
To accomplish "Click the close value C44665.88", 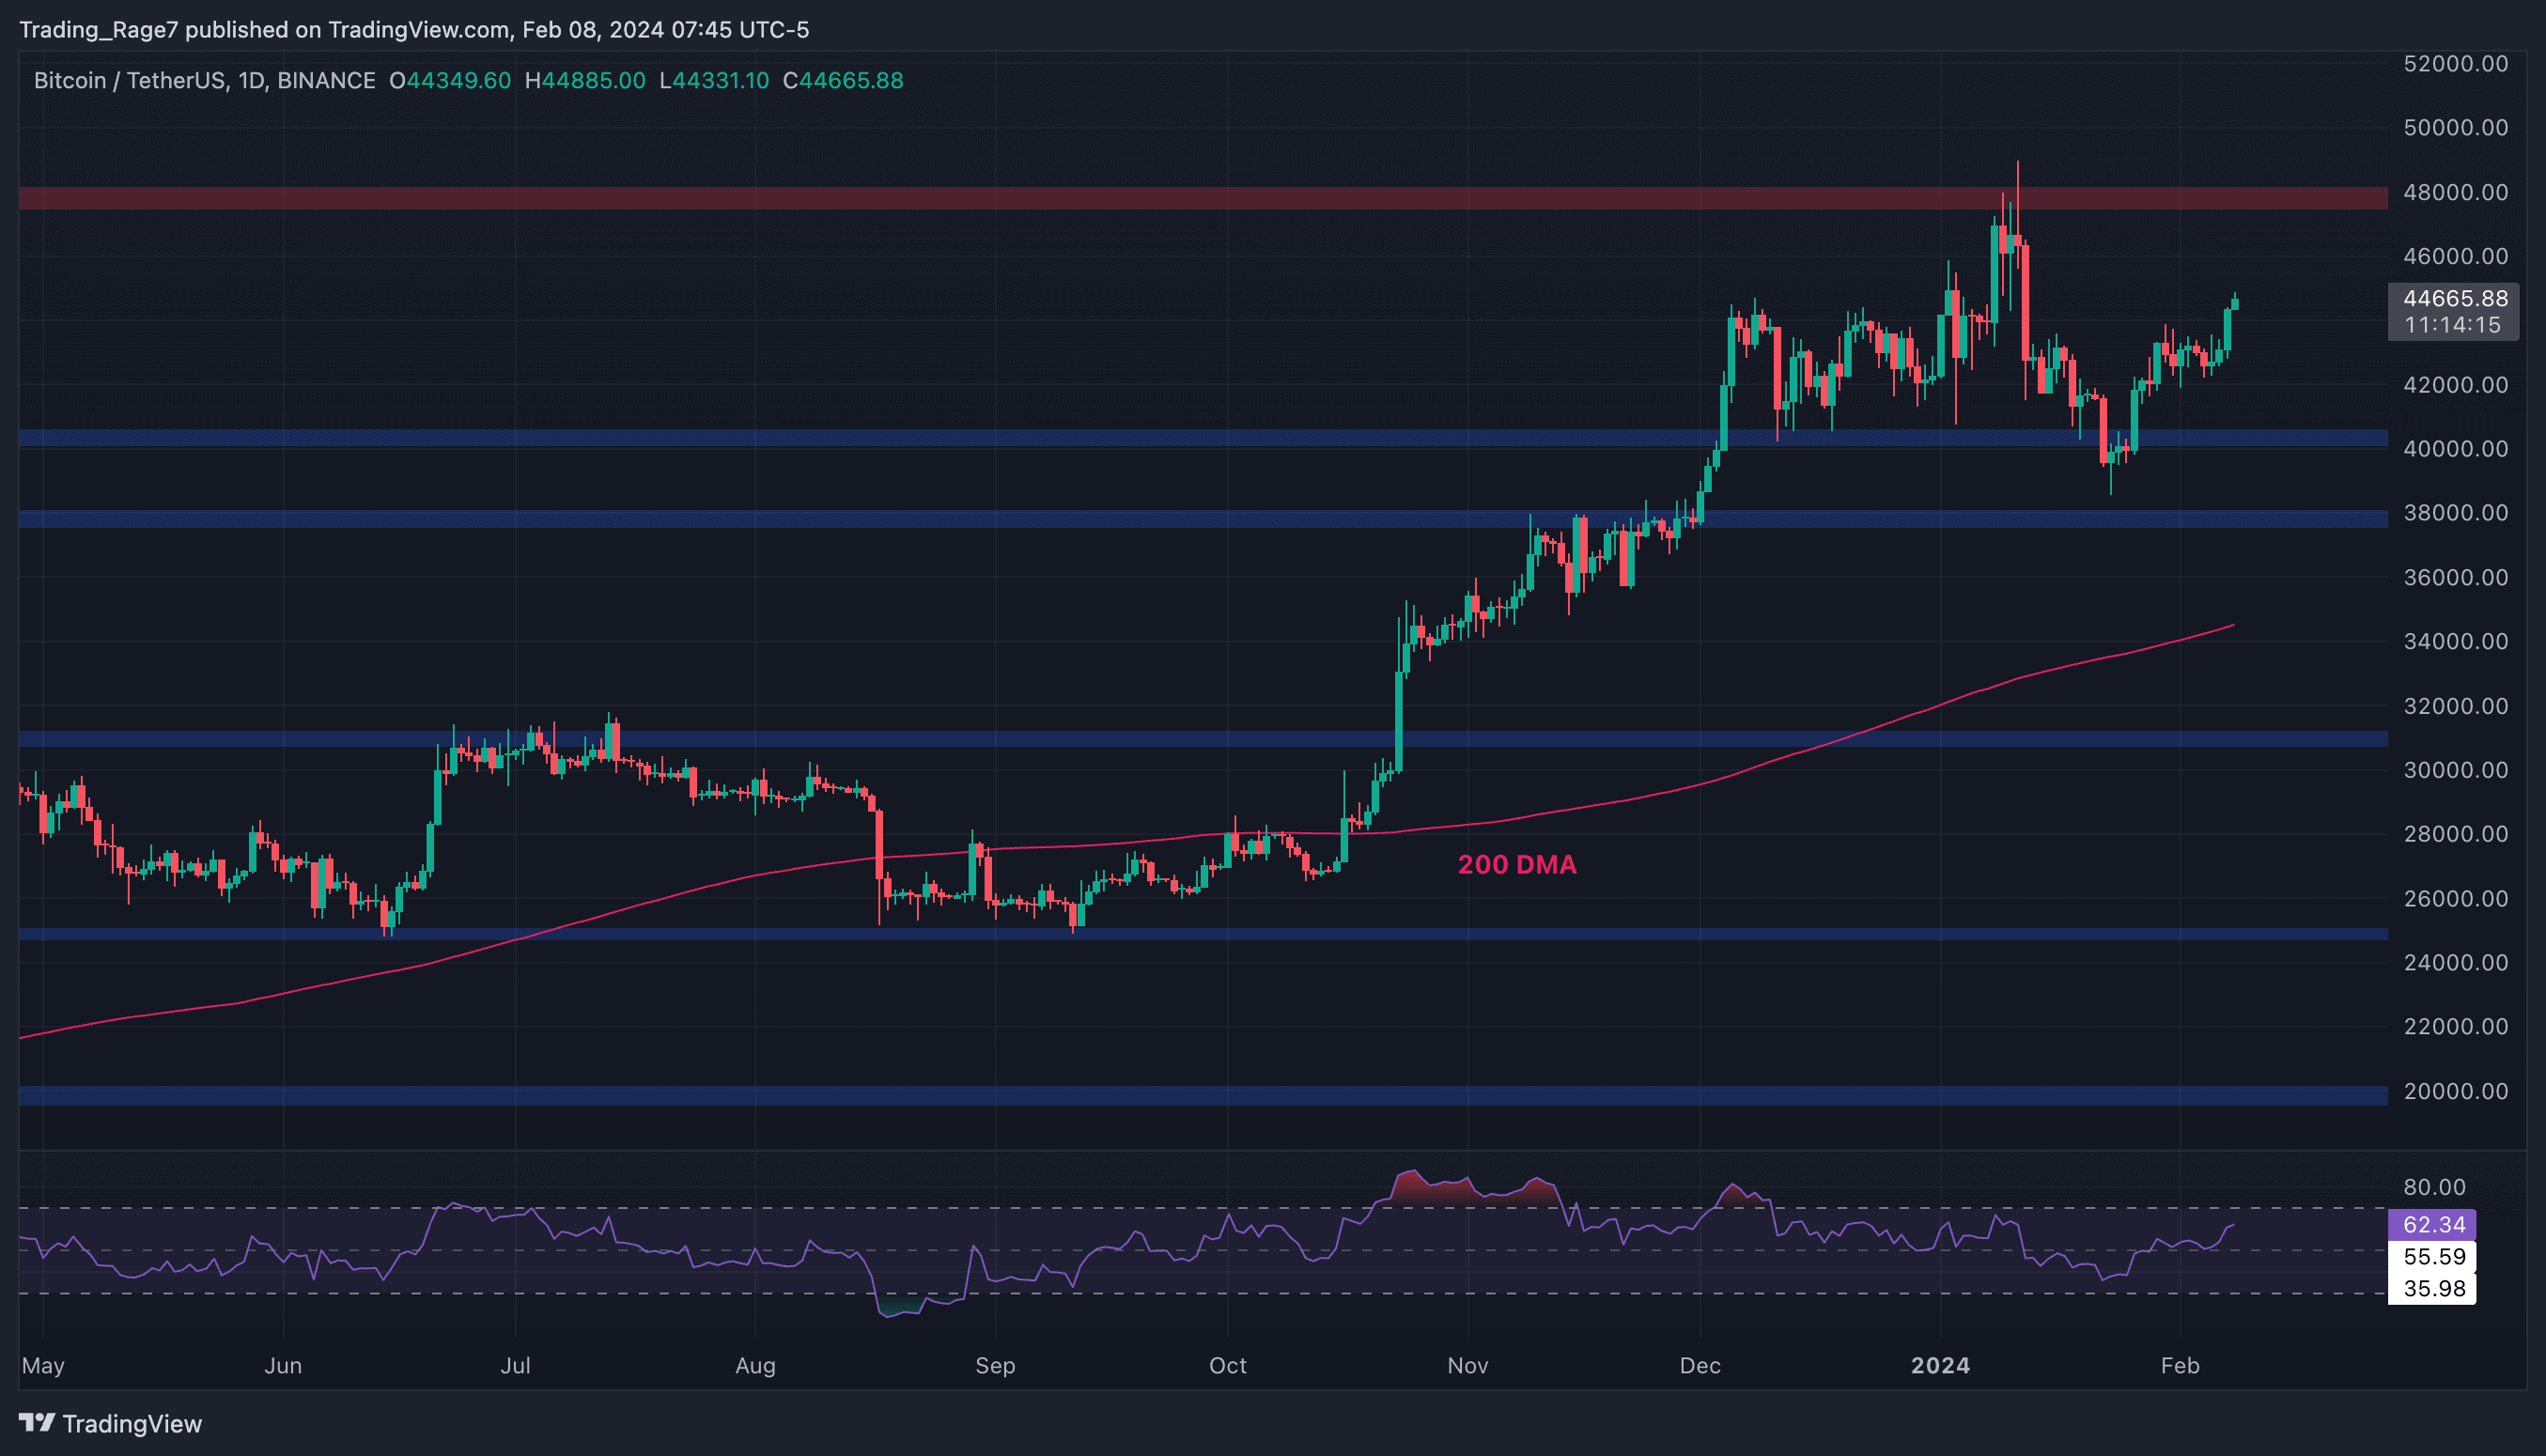I will tap(842, 80).
